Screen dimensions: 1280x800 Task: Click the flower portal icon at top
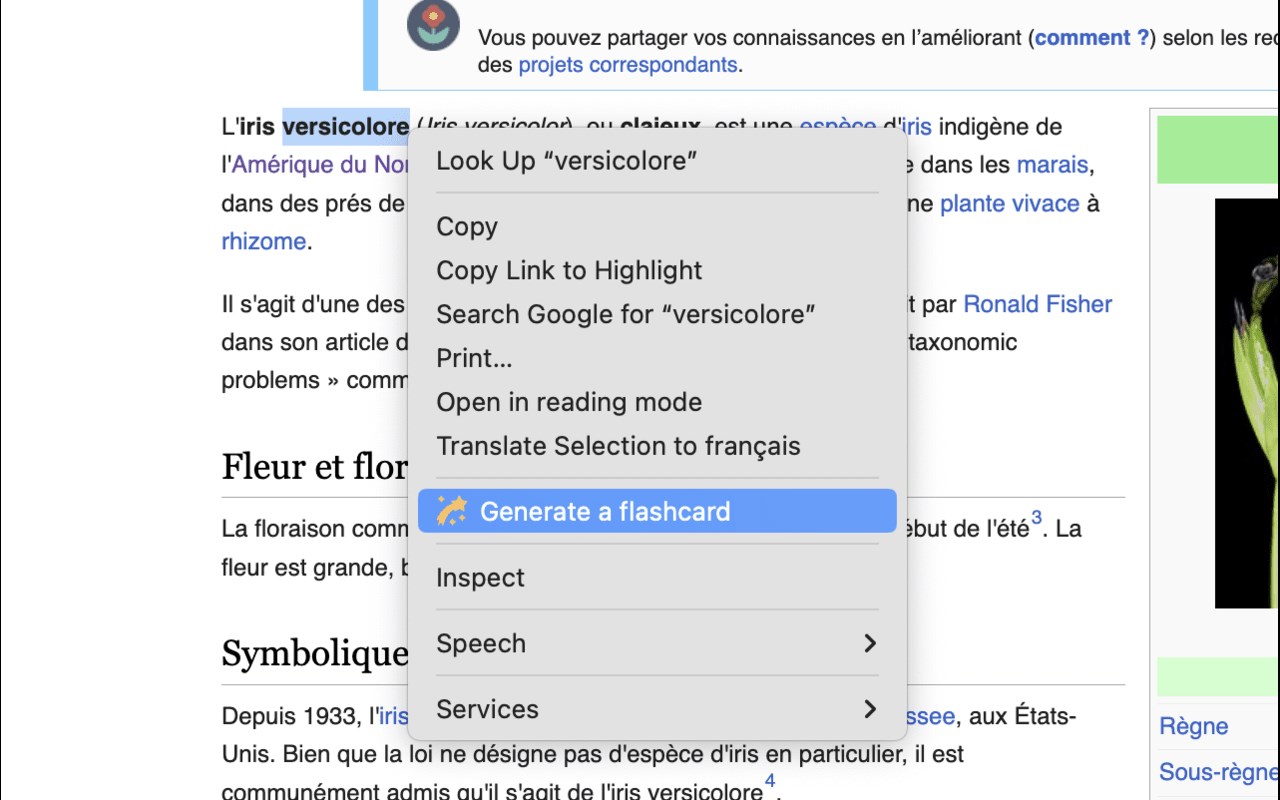pos(433,26)
